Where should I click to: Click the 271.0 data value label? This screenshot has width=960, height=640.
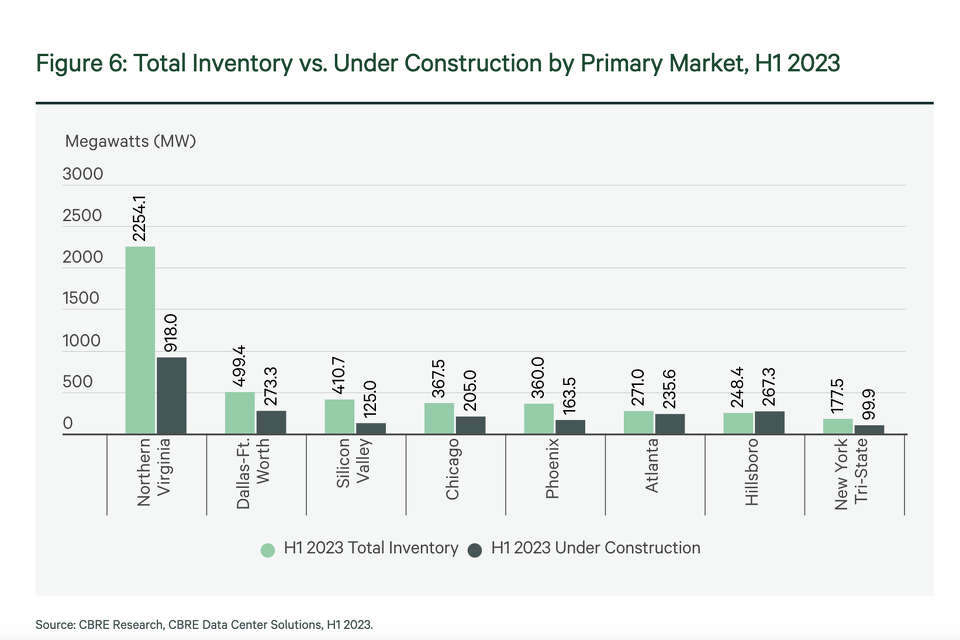point(638,387)
